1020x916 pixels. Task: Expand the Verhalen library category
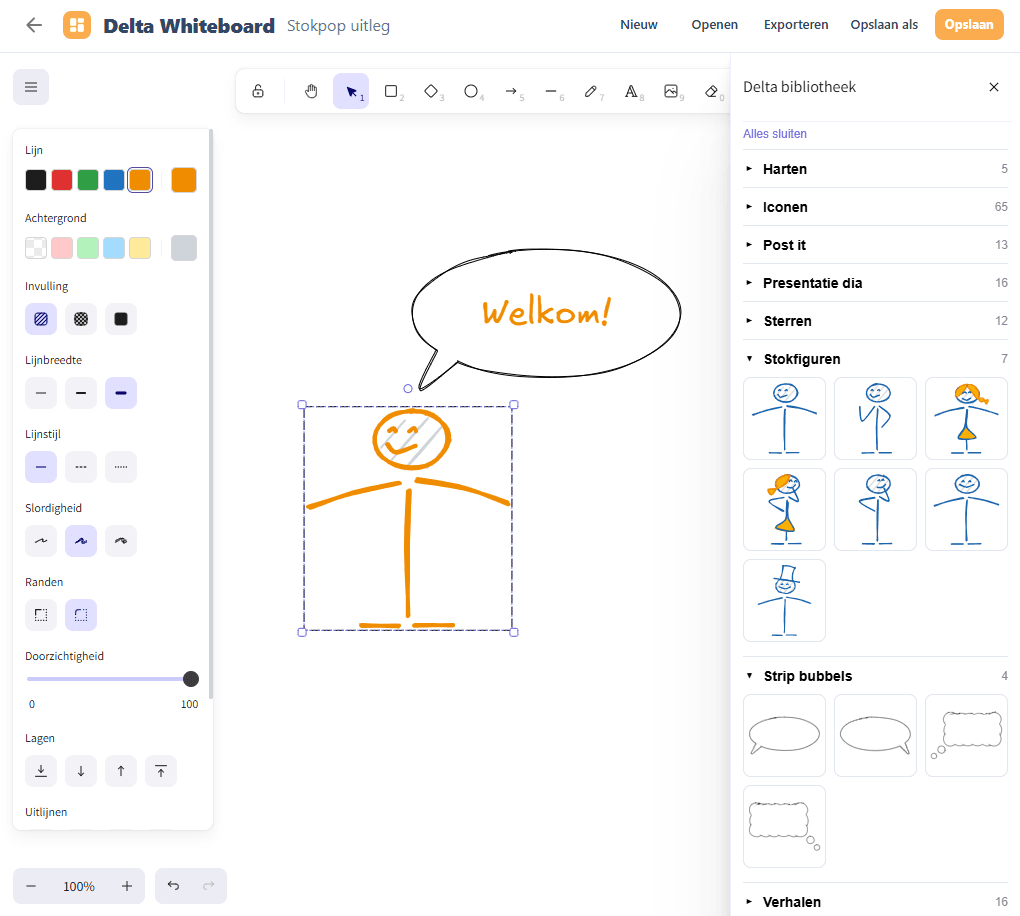point(876,902)
